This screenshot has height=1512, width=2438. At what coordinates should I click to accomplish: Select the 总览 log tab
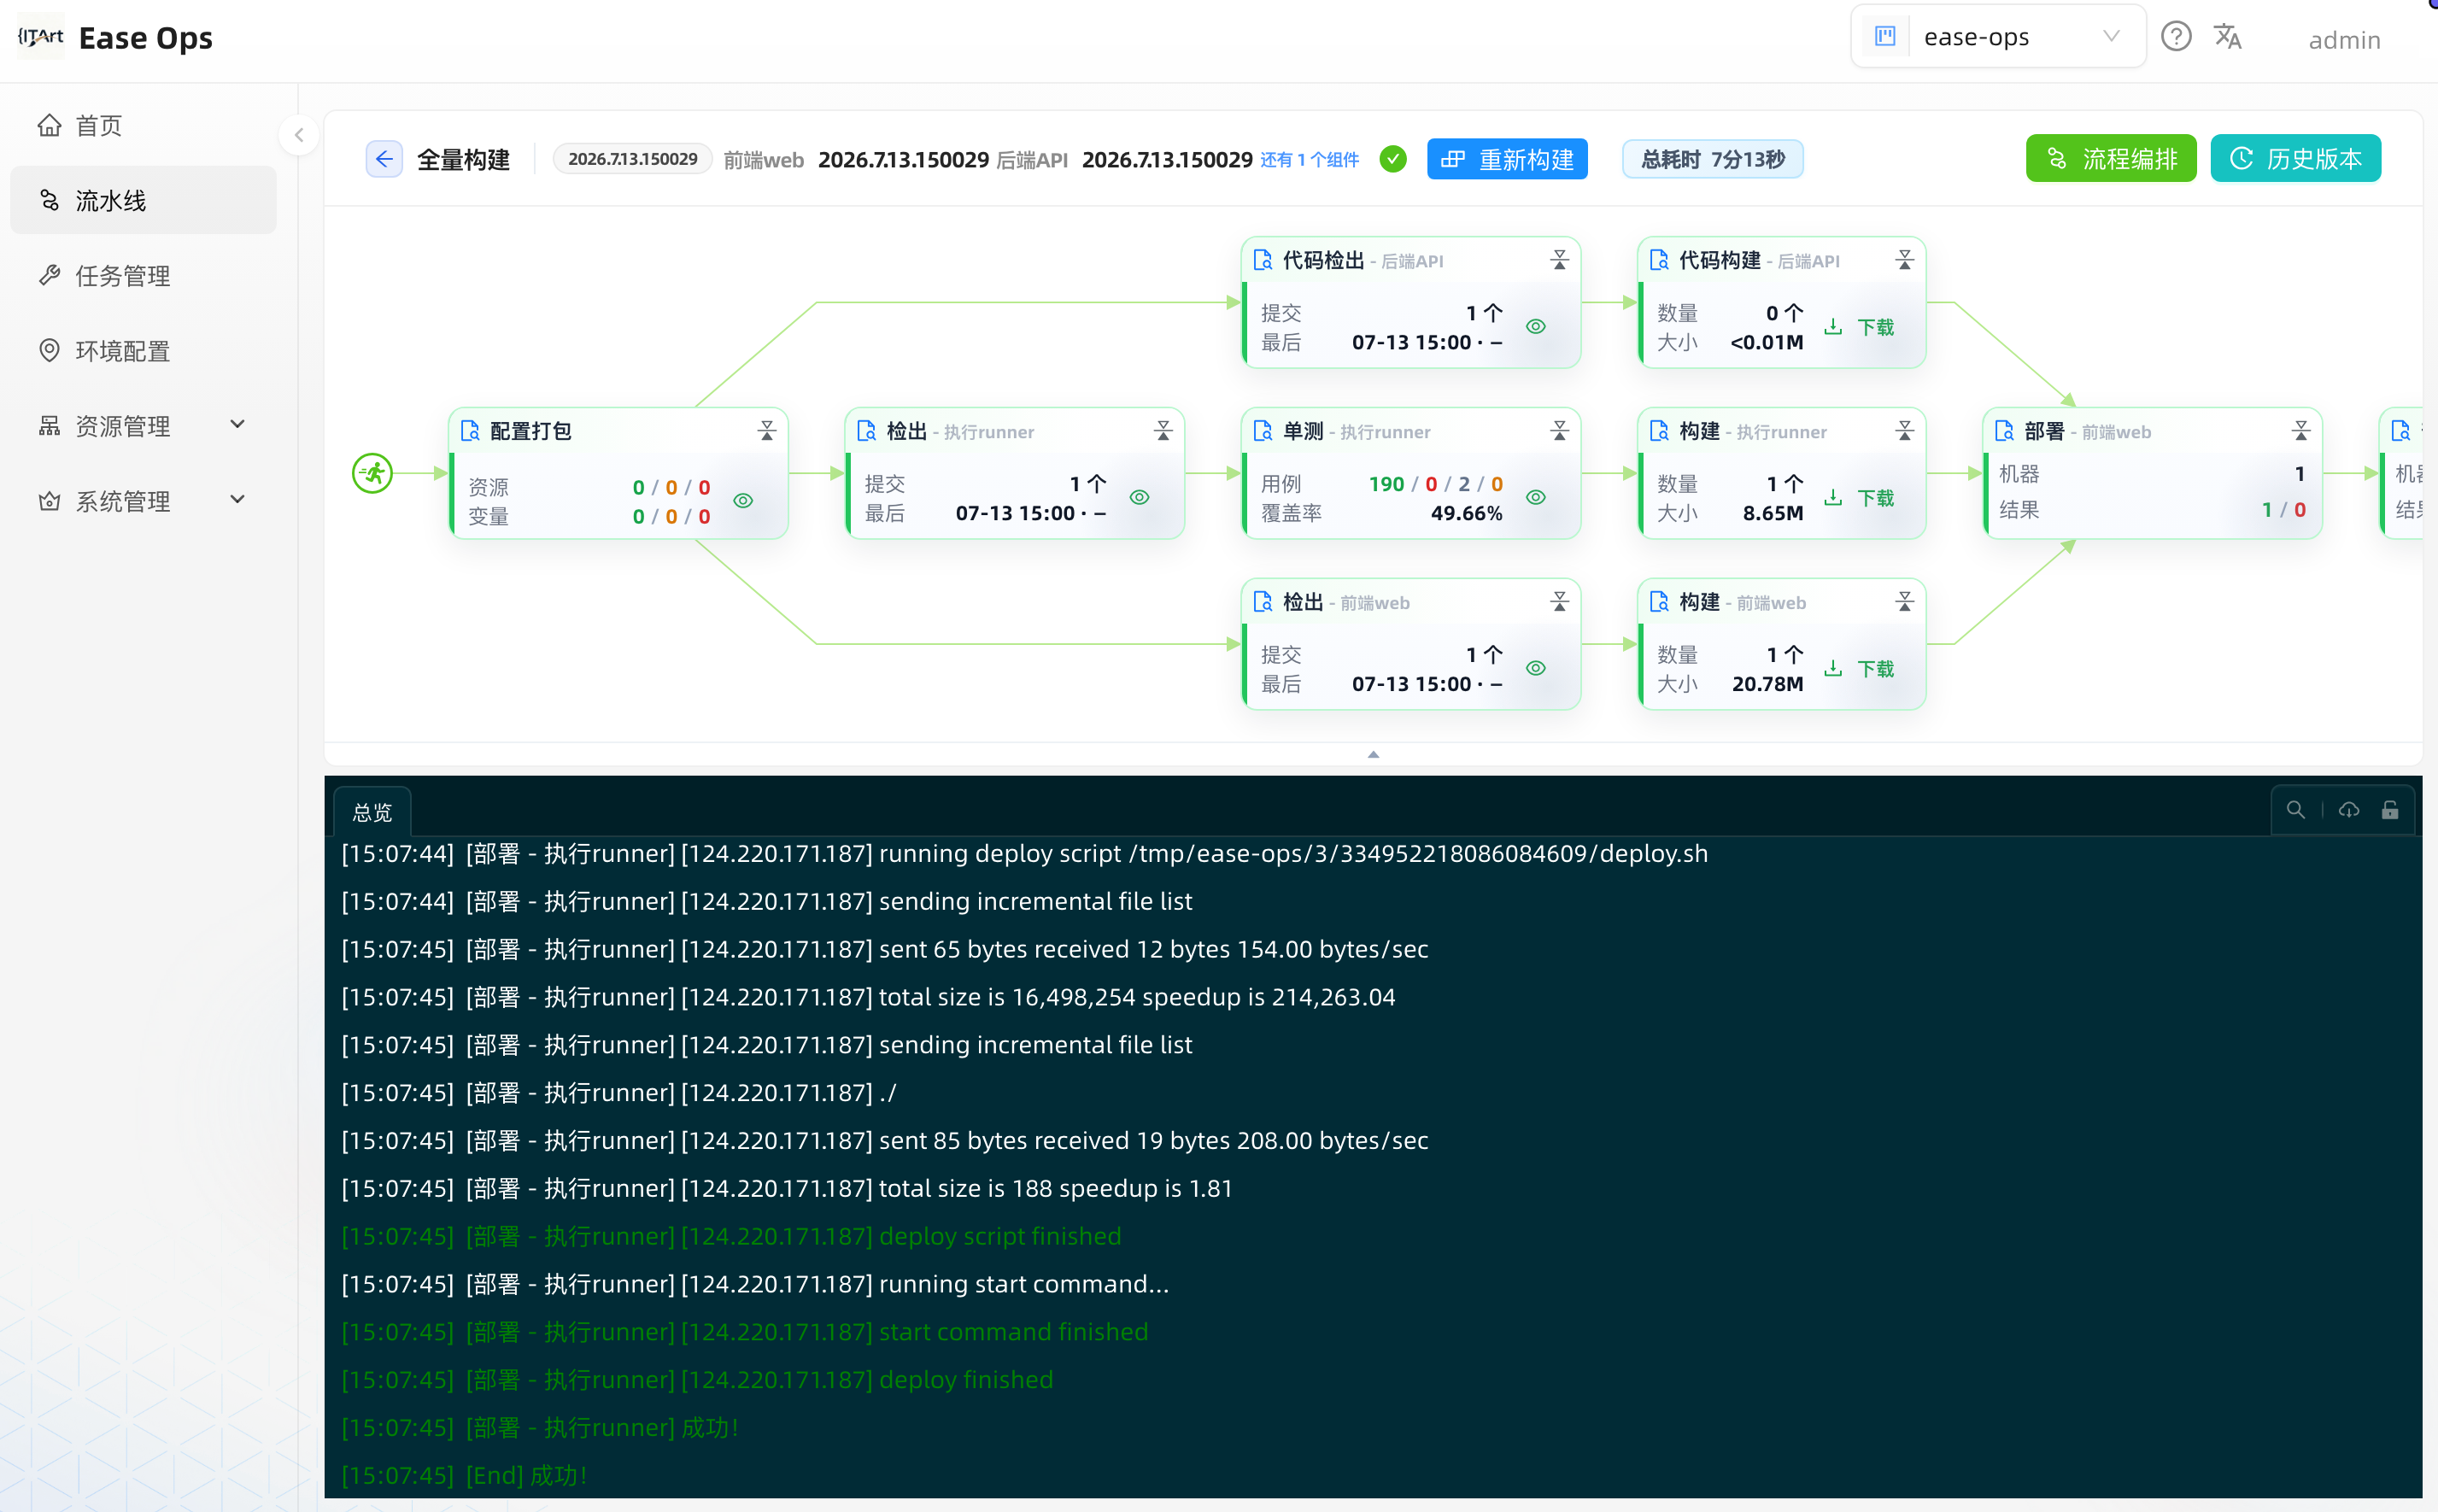[x=373, y=812]
